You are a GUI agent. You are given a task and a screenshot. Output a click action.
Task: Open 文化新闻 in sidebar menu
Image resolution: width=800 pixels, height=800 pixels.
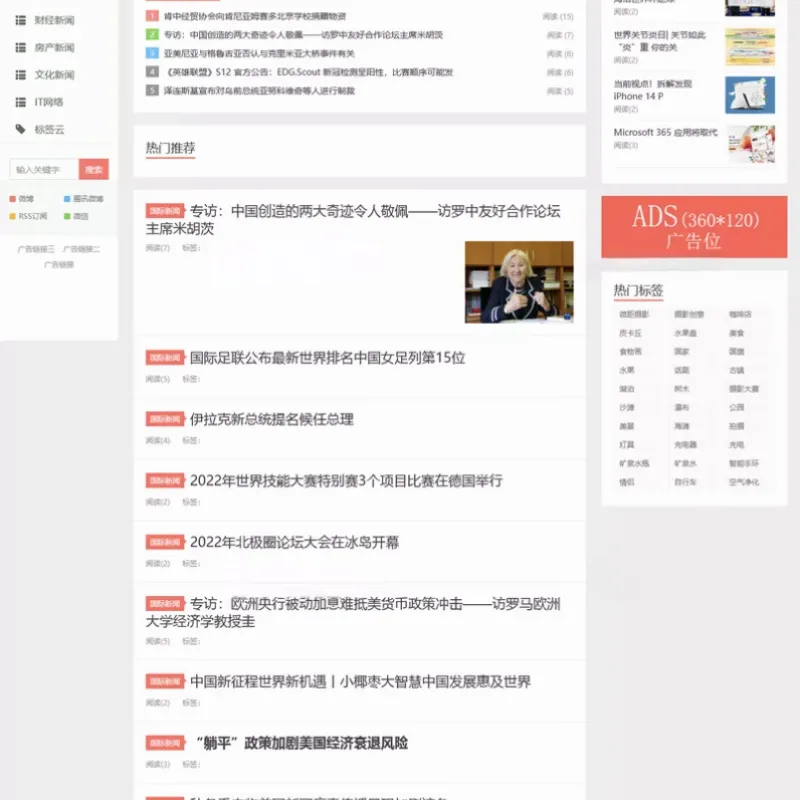(54, 75)
